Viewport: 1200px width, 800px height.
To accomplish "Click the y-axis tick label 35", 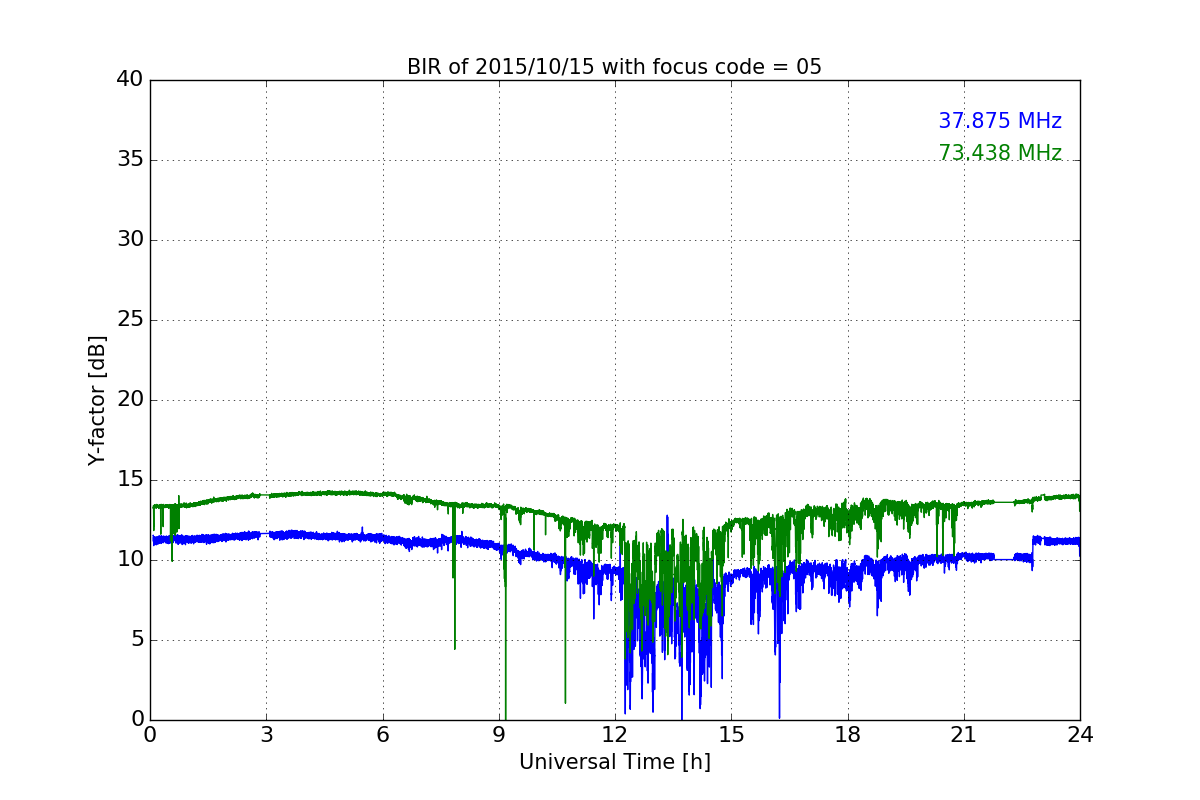I will coord(129,160).
